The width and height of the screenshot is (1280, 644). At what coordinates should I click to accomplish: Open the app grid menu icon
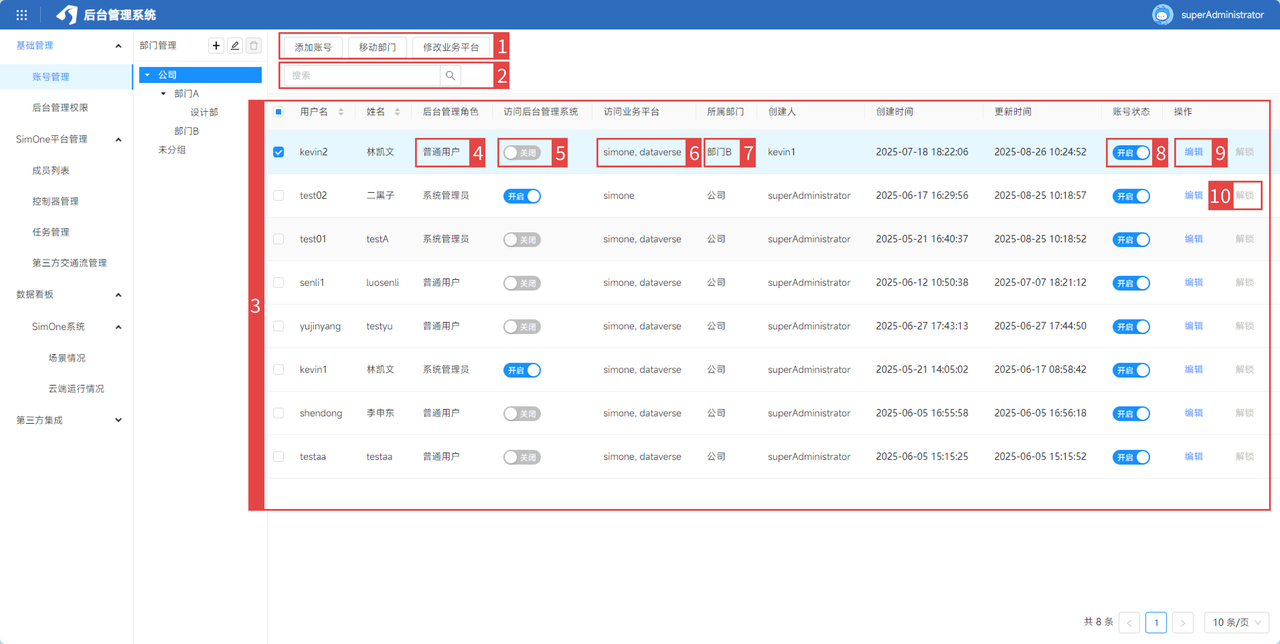22,15
